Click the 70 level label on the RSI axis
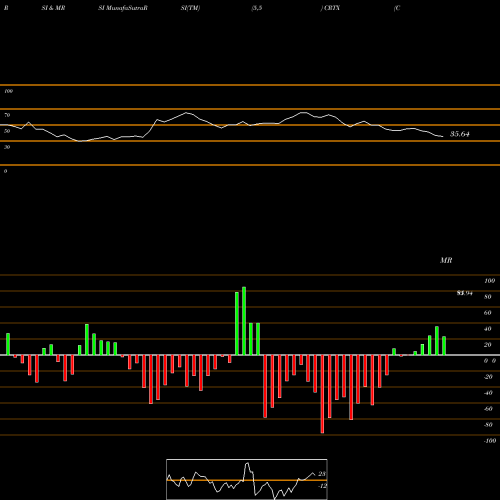 tap(7, 115)
